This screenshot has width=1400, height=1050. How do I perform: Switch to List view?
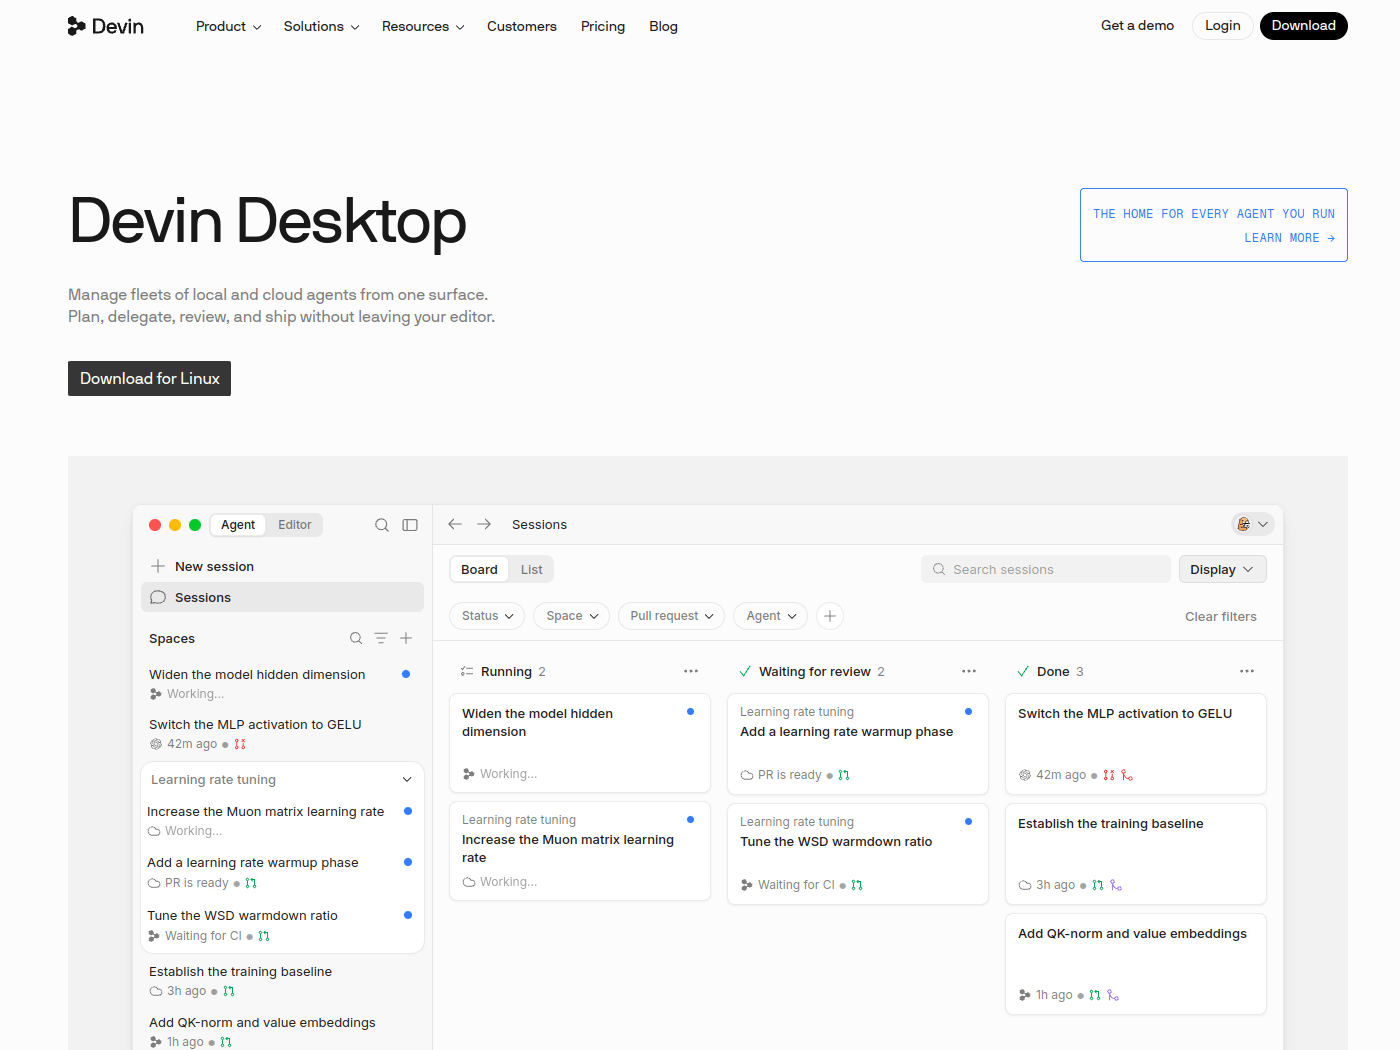click(x=532, y=570)
